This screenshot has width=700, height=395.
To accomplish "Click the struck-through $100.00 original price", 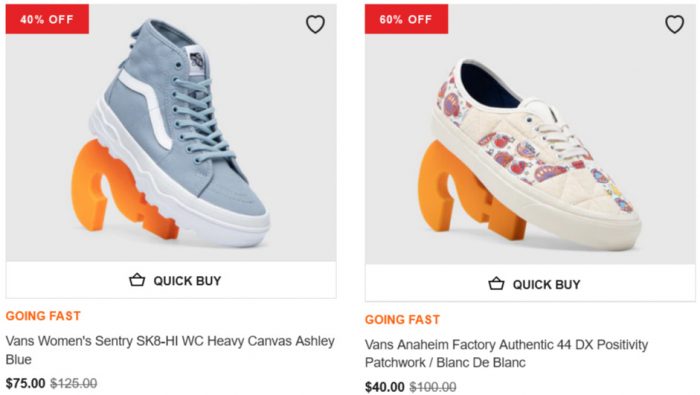I will 433,387.
